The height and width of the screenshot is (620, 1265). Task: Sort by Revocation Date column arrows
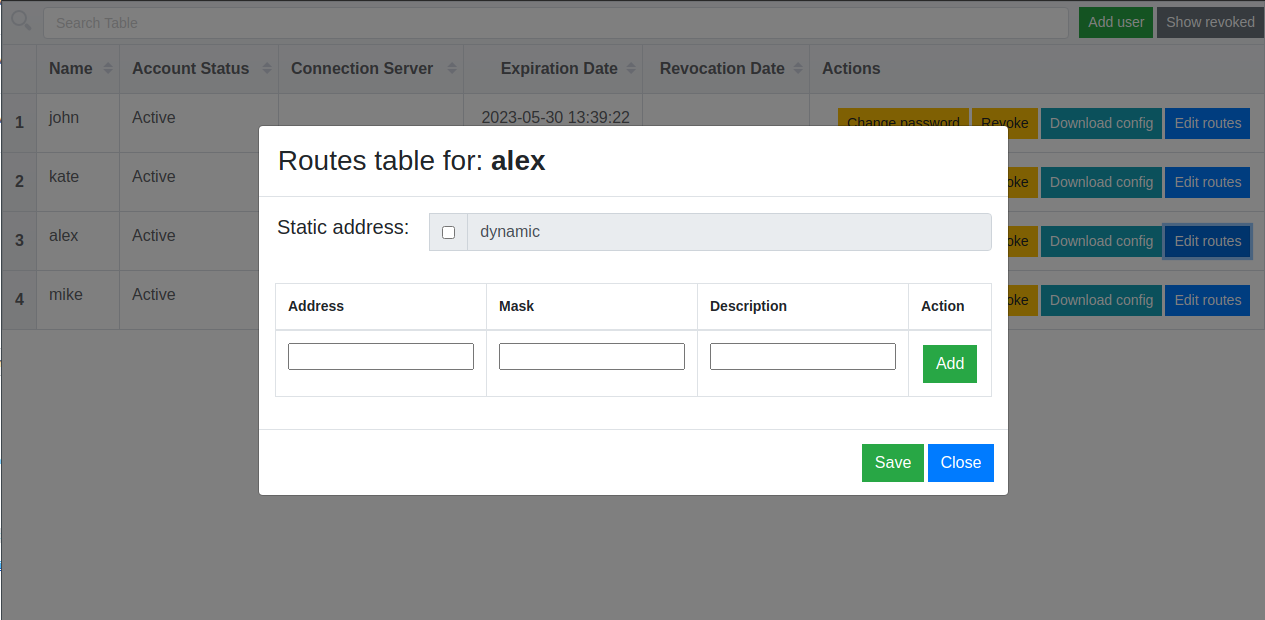click(798, 69)
